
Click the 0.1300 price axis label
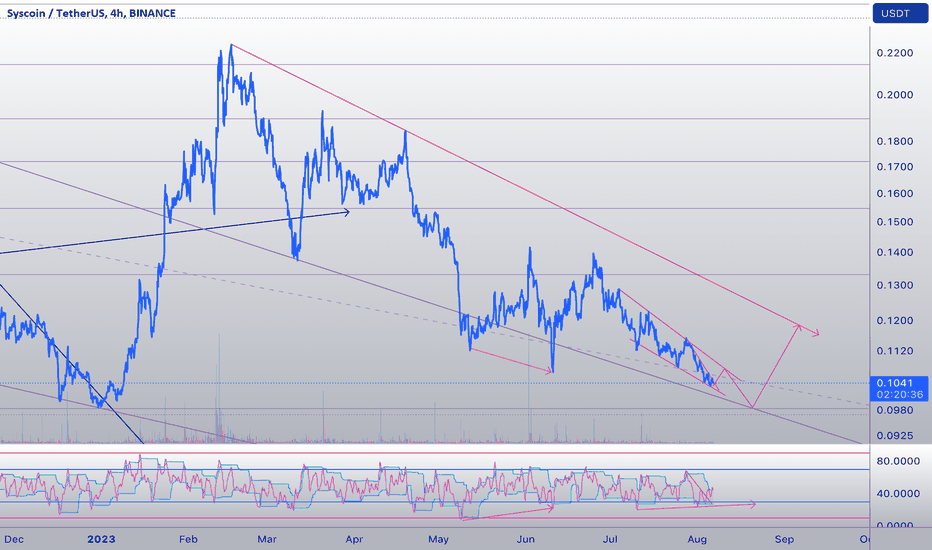(895, 285)
